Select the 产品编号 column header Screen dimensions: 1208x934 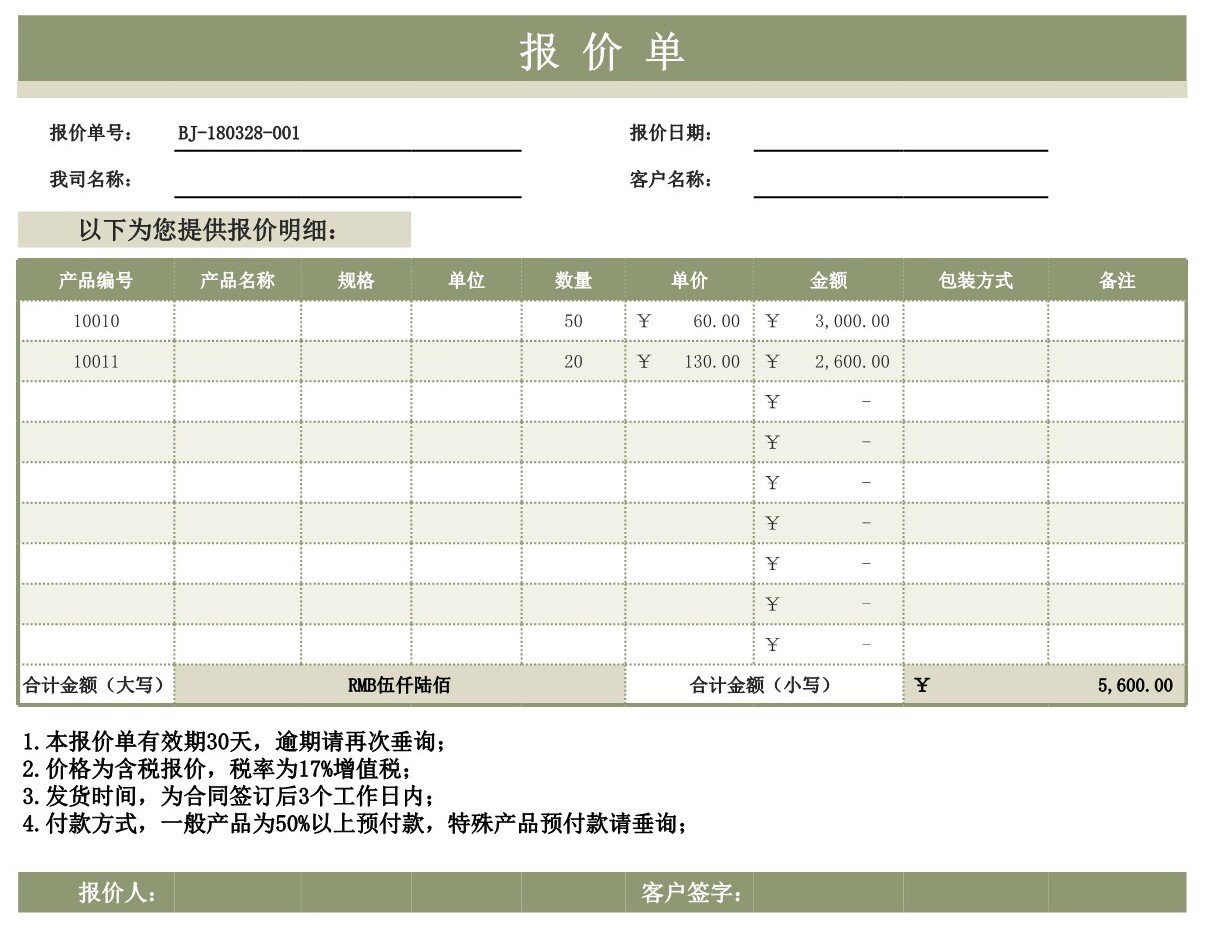(96, 281)
